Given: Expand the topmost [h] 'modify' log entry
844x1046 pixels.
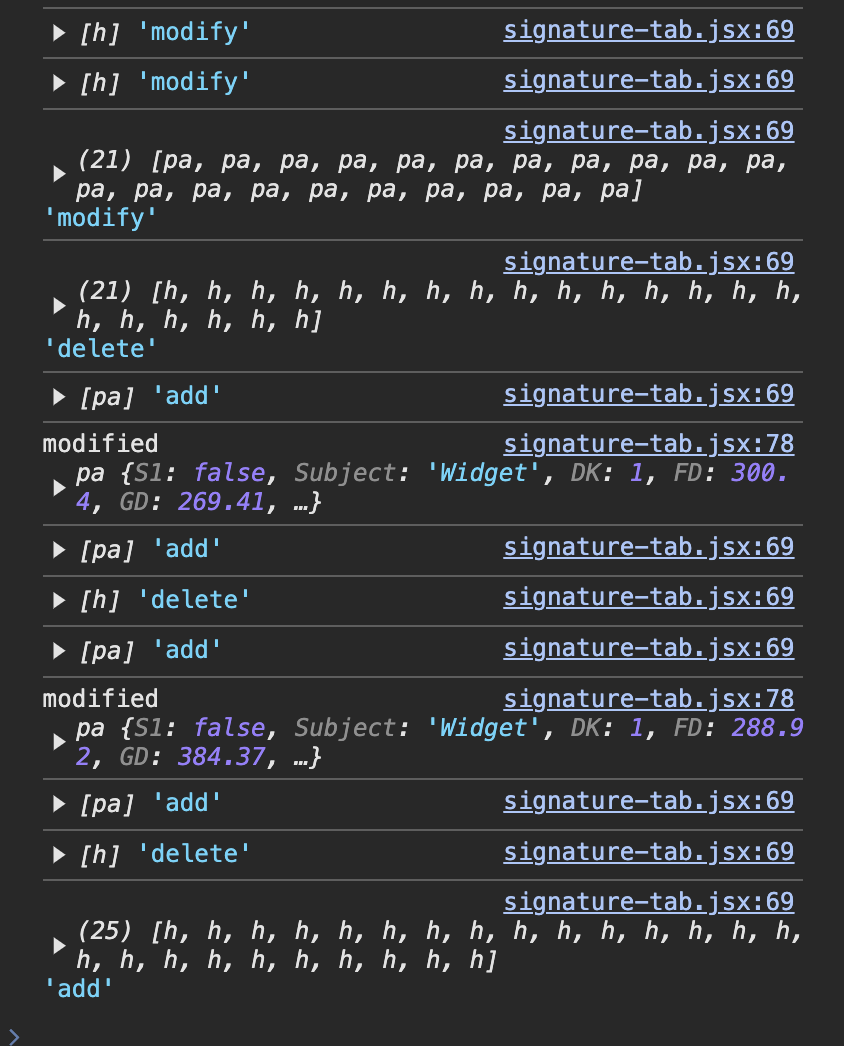Looking at the screenshot, I should click(59, 32).
